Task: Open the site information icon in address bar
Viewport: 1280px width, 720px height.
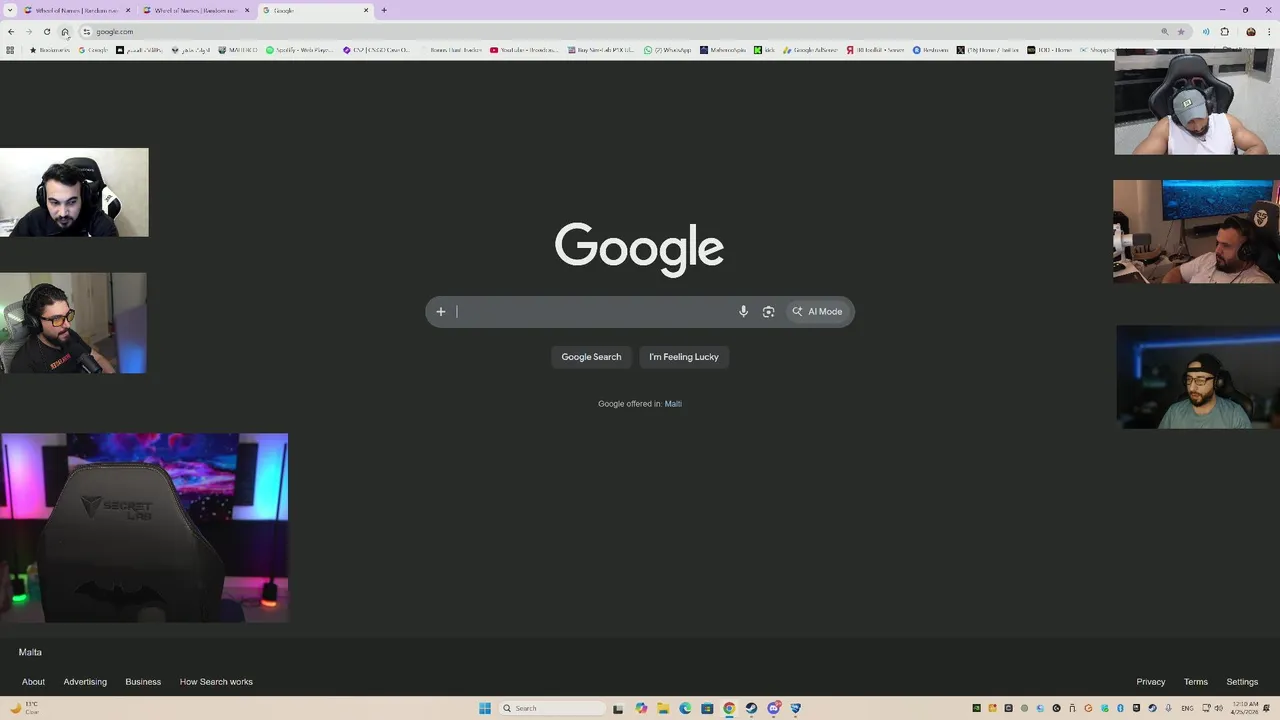Action: pyautogui.click(x=87, y=32)
